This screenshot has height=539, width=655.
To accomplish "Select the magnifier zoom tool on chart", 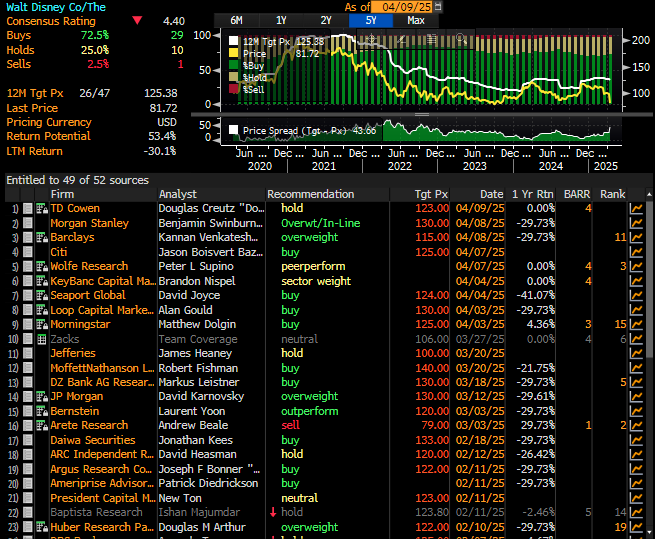I will click(x=461, y=39).
